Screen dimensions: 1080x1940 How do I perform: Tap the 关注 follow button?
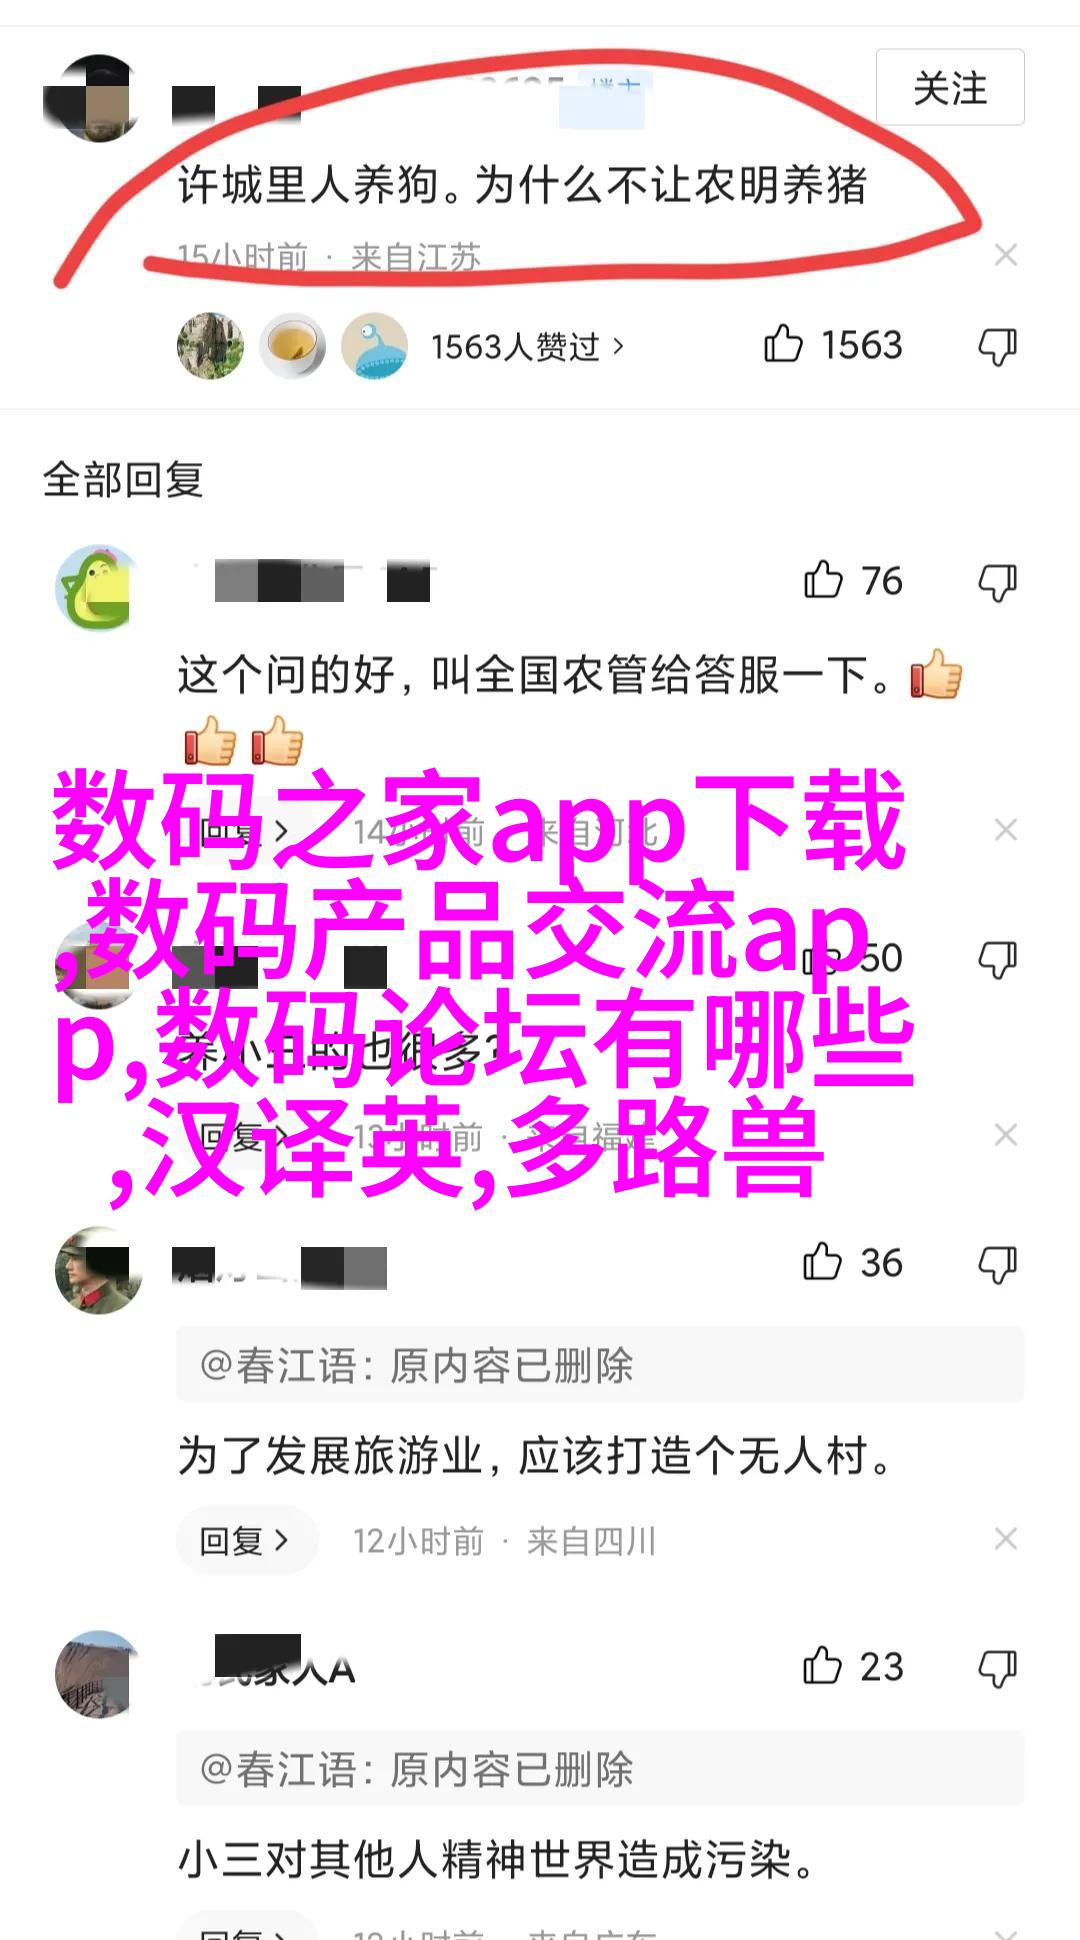(950, 88)
